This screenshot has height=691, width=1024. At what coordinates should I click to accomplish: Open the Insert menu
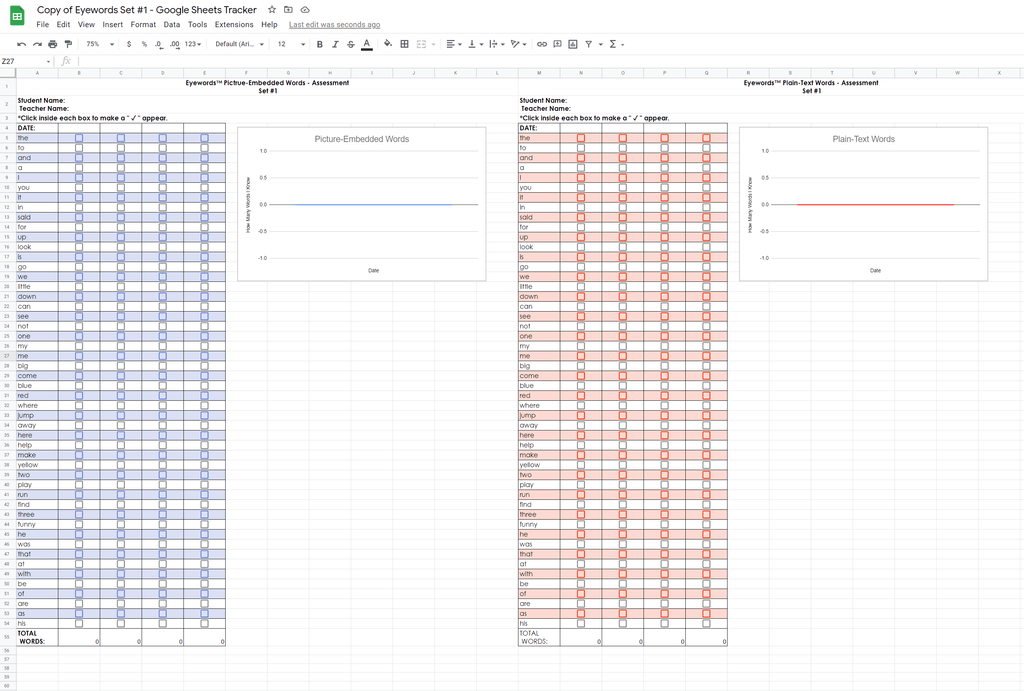coord(112,25)
